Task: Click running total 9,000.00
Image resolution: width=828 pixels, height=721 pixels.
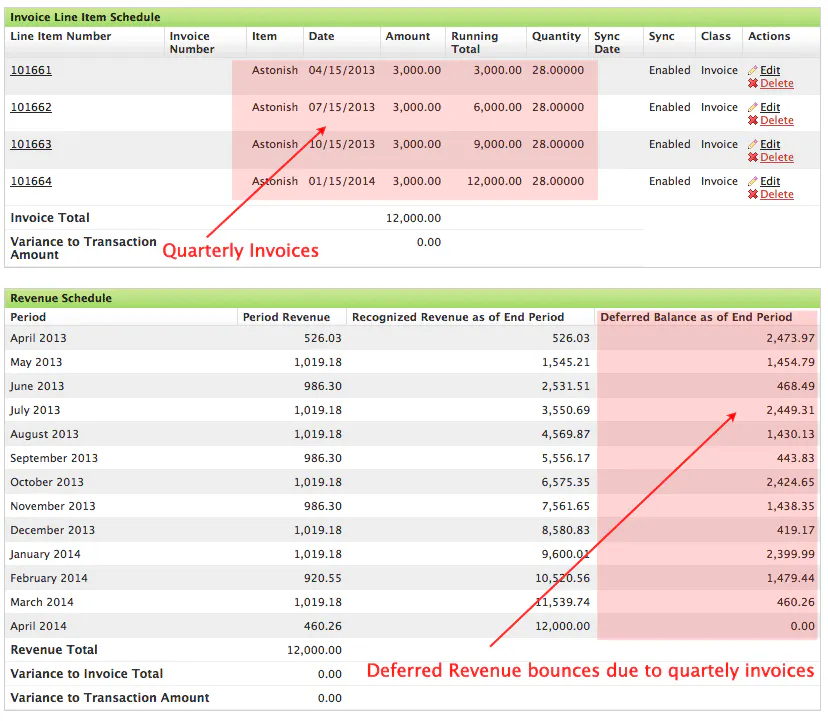Action: (497, 144)
